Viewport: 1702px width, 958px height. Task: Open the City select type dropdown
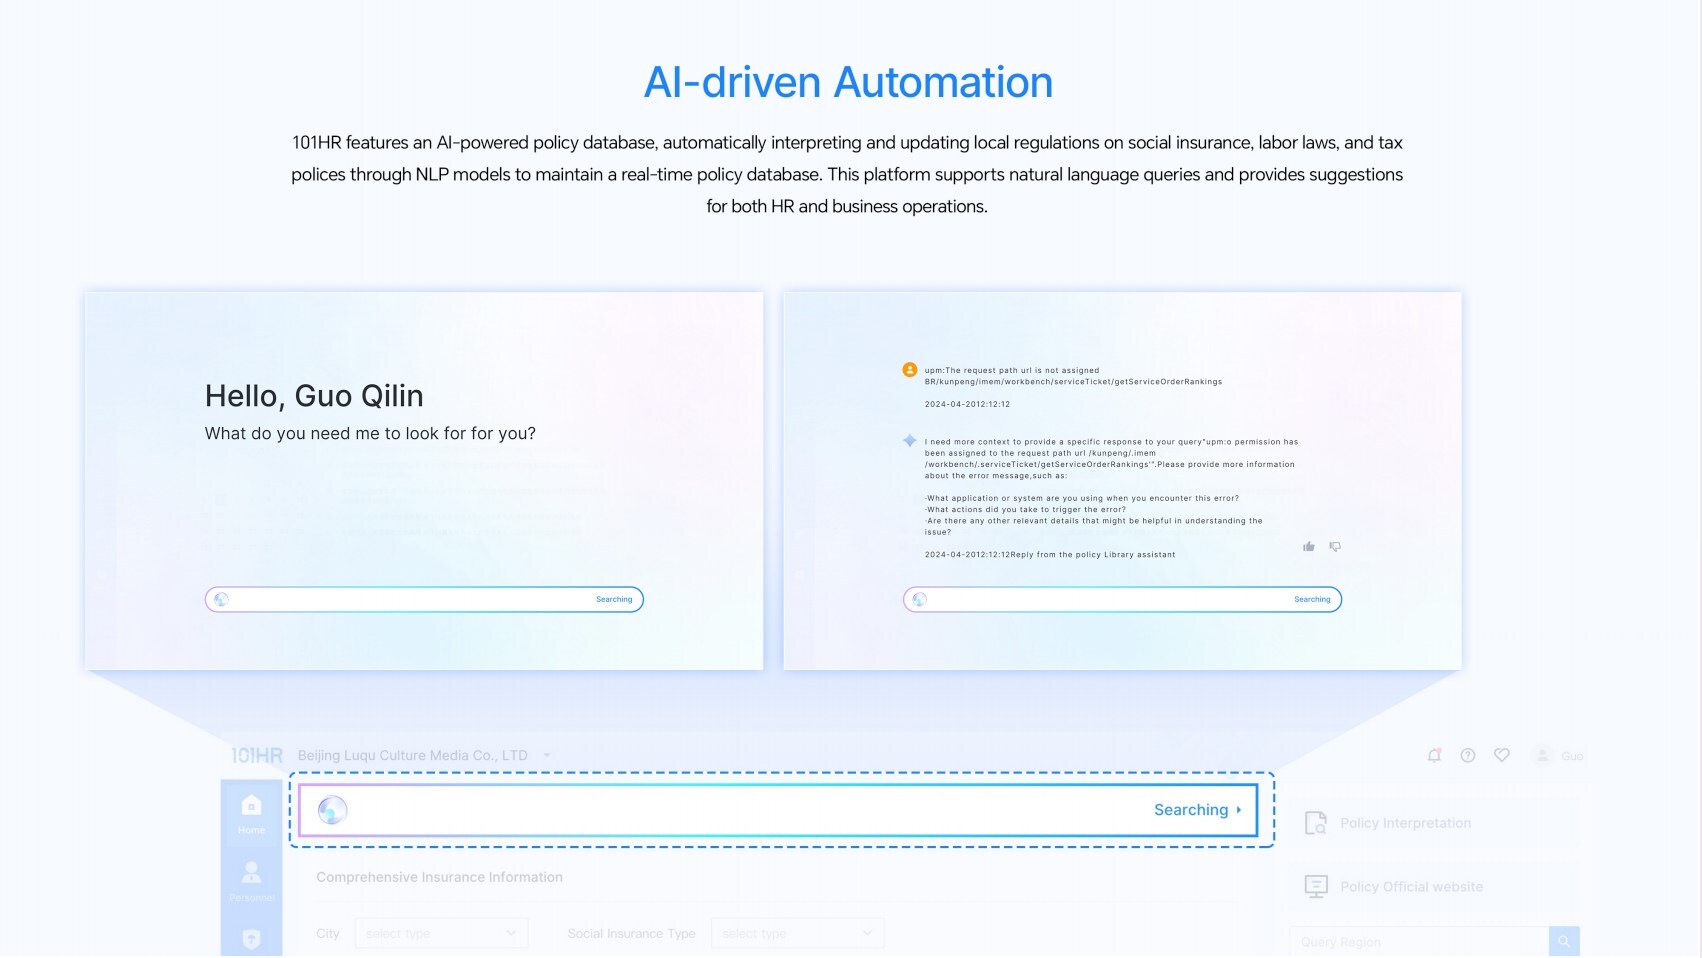click(x=440, y=933)
